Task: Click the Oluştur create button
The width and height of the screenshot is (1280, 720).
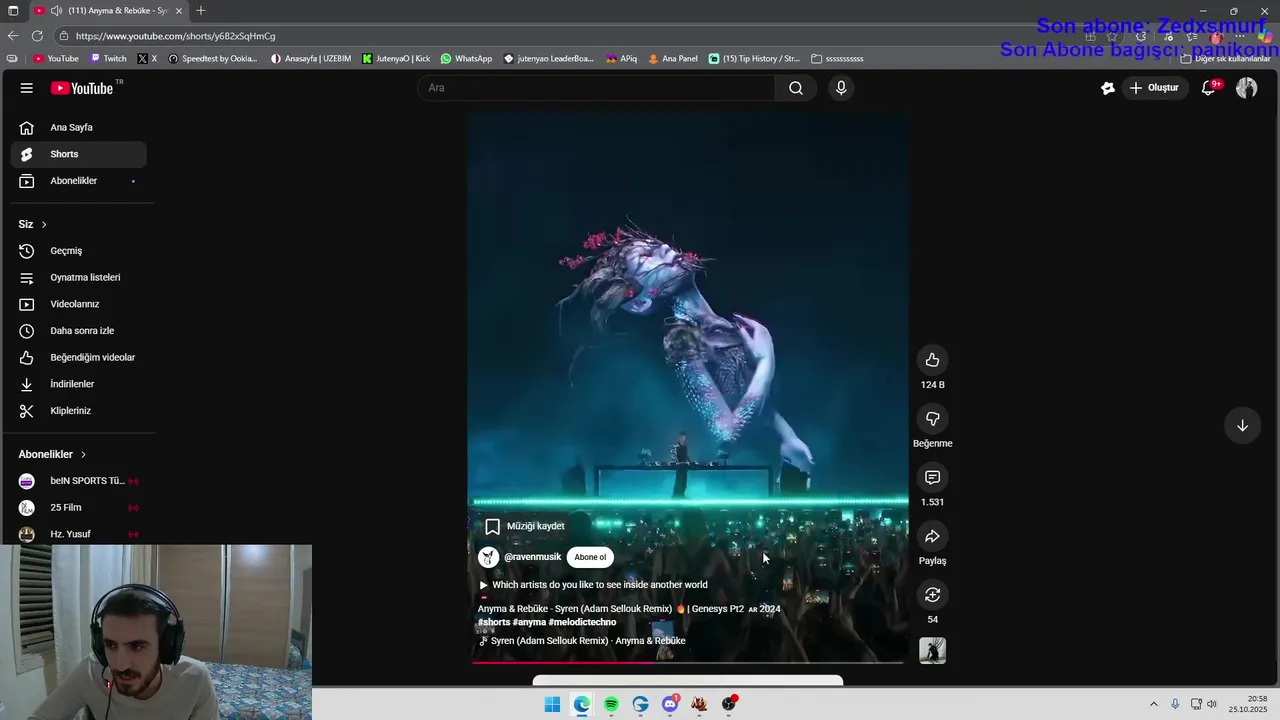Action: (x=1154, y=88)
